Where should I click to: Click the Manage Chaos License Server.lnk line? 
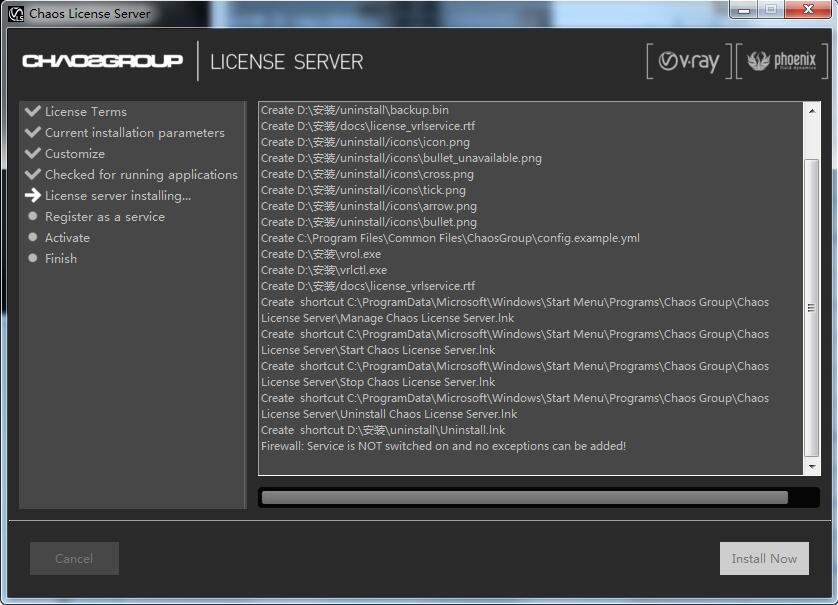(515, 311)
